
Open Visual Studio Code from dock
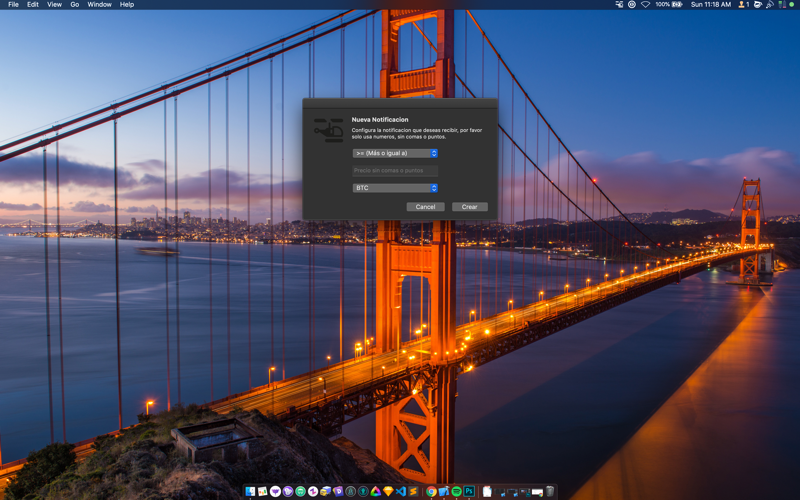(x=401, y=492)
